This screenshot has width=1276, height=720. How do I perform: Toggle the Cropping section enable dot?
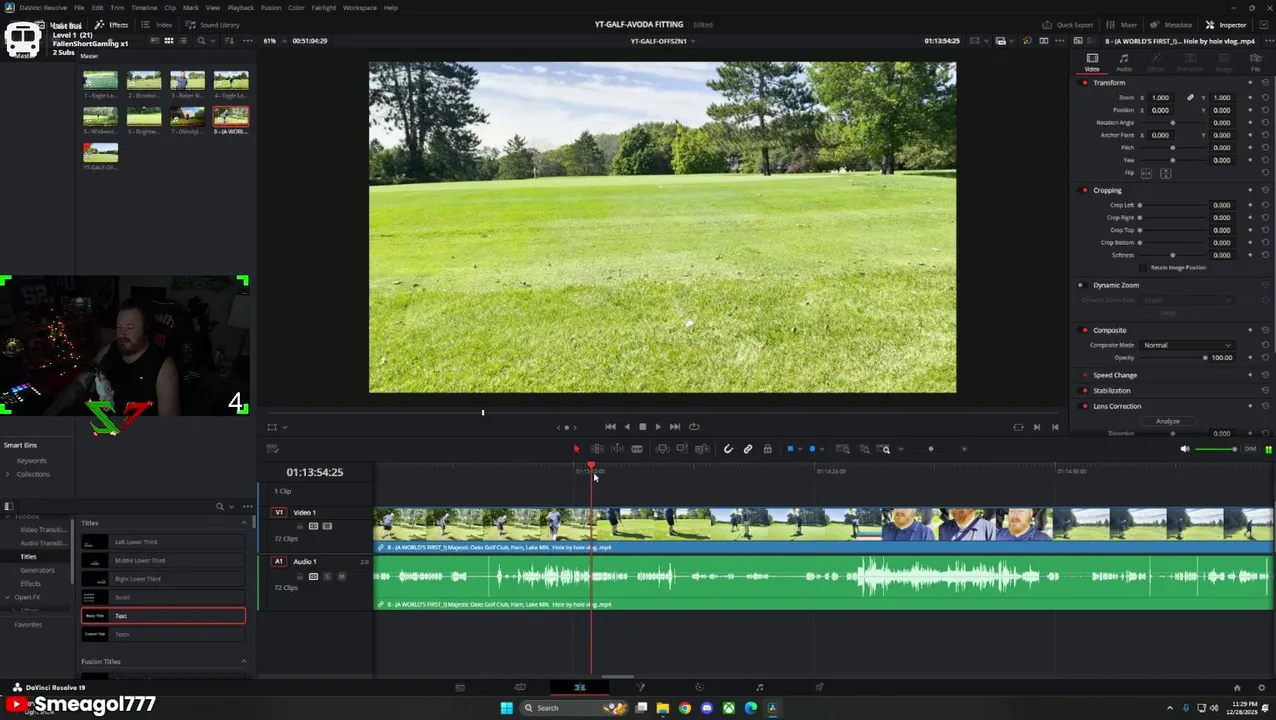point(1085,190)
